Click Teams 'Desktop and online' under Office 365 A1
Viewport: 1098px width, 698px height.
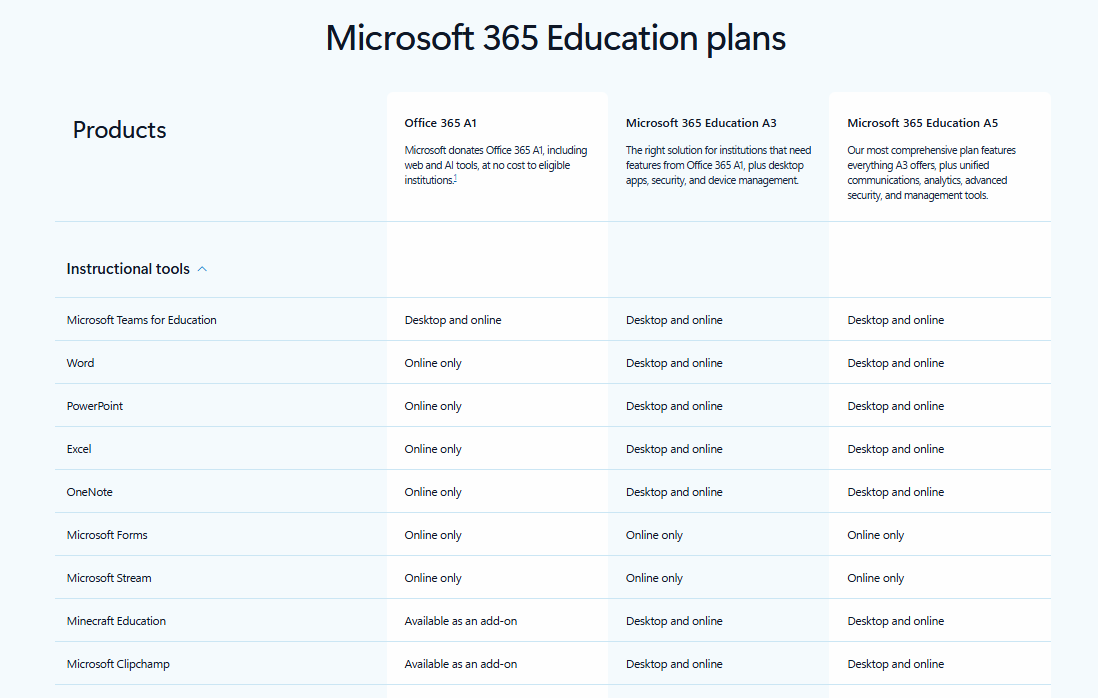[x=453, y=320]
